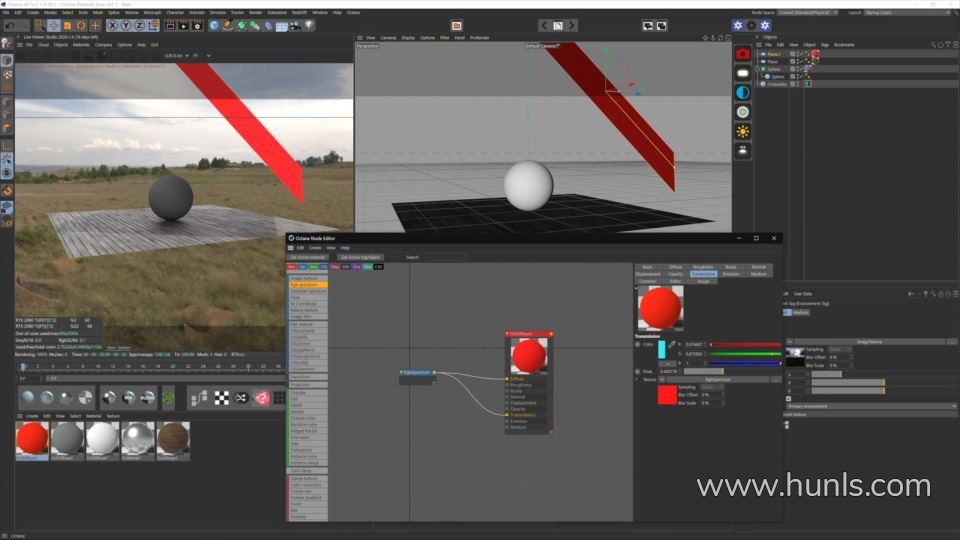Toggle the Z axis lock

[x=138, y=25]
